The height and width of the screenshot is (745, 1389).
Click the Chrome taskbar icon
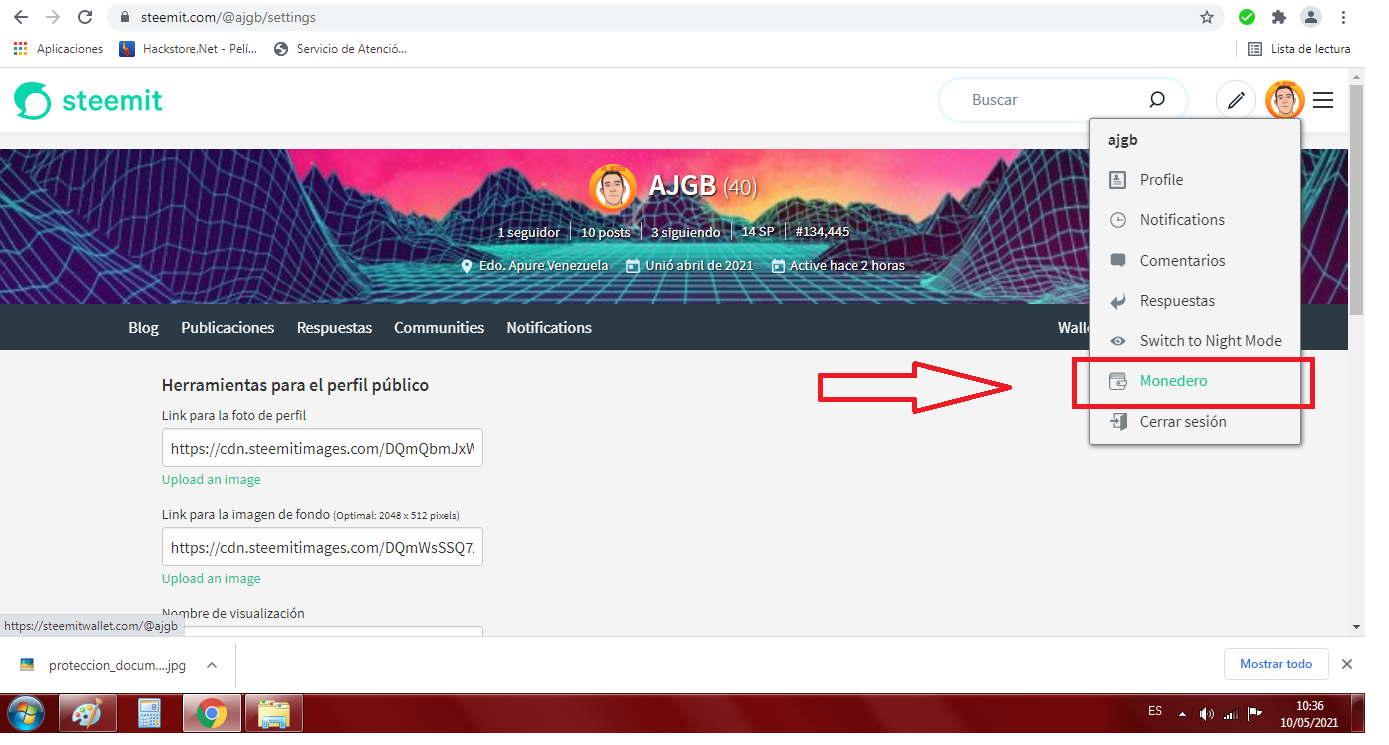(x=212, y=714)
